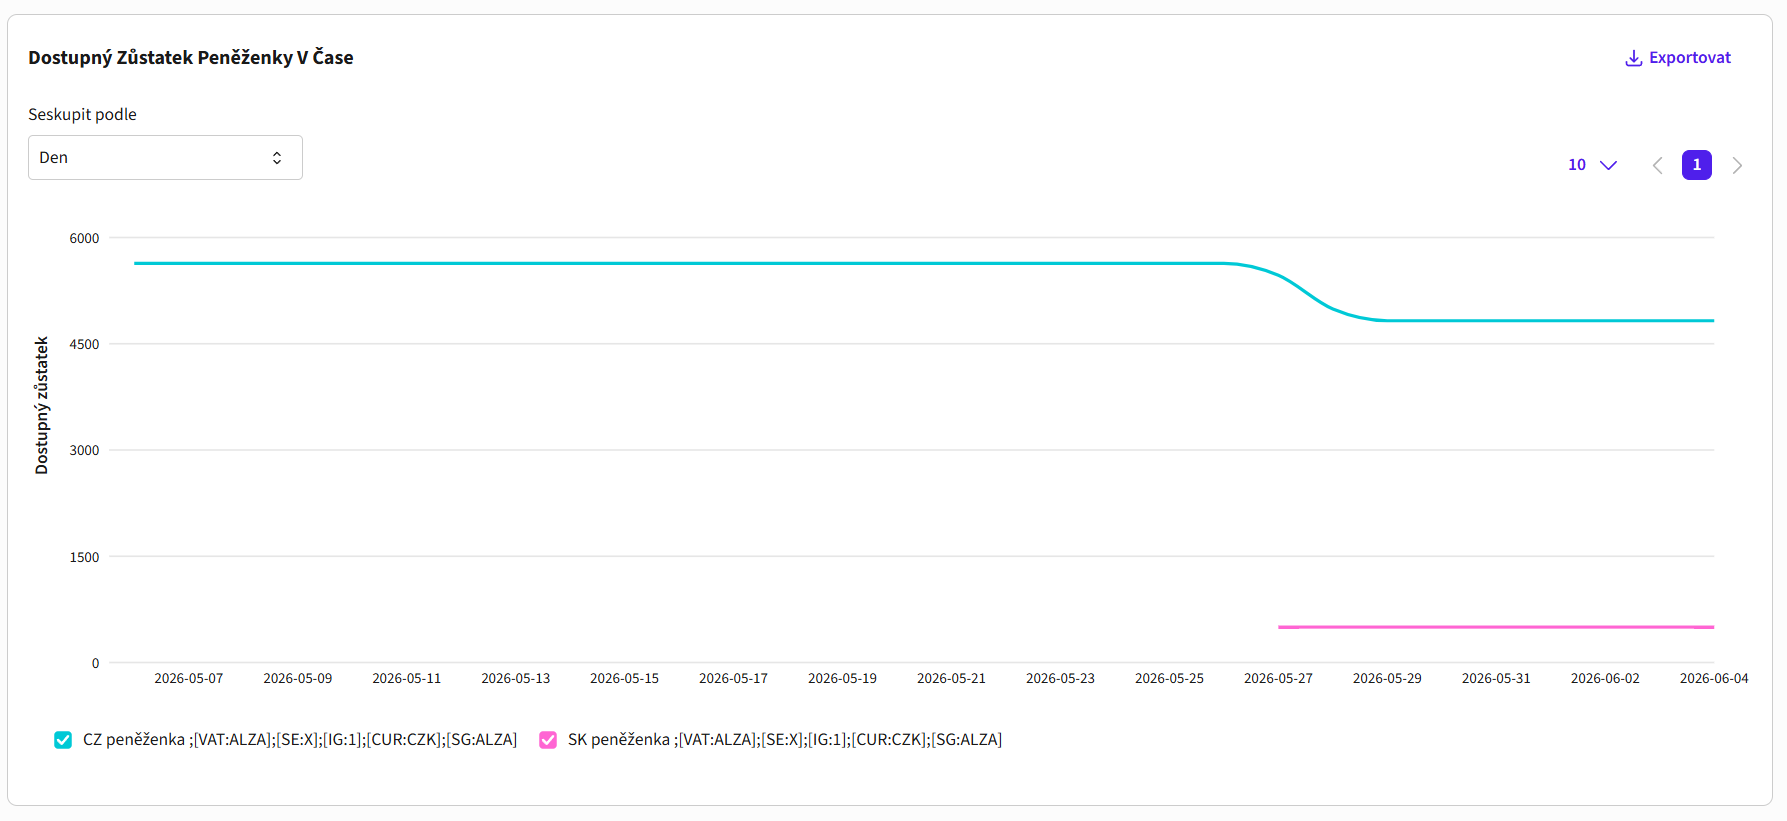
Task: Click the pink SK peněženka line
Action: click(1496, 627)
